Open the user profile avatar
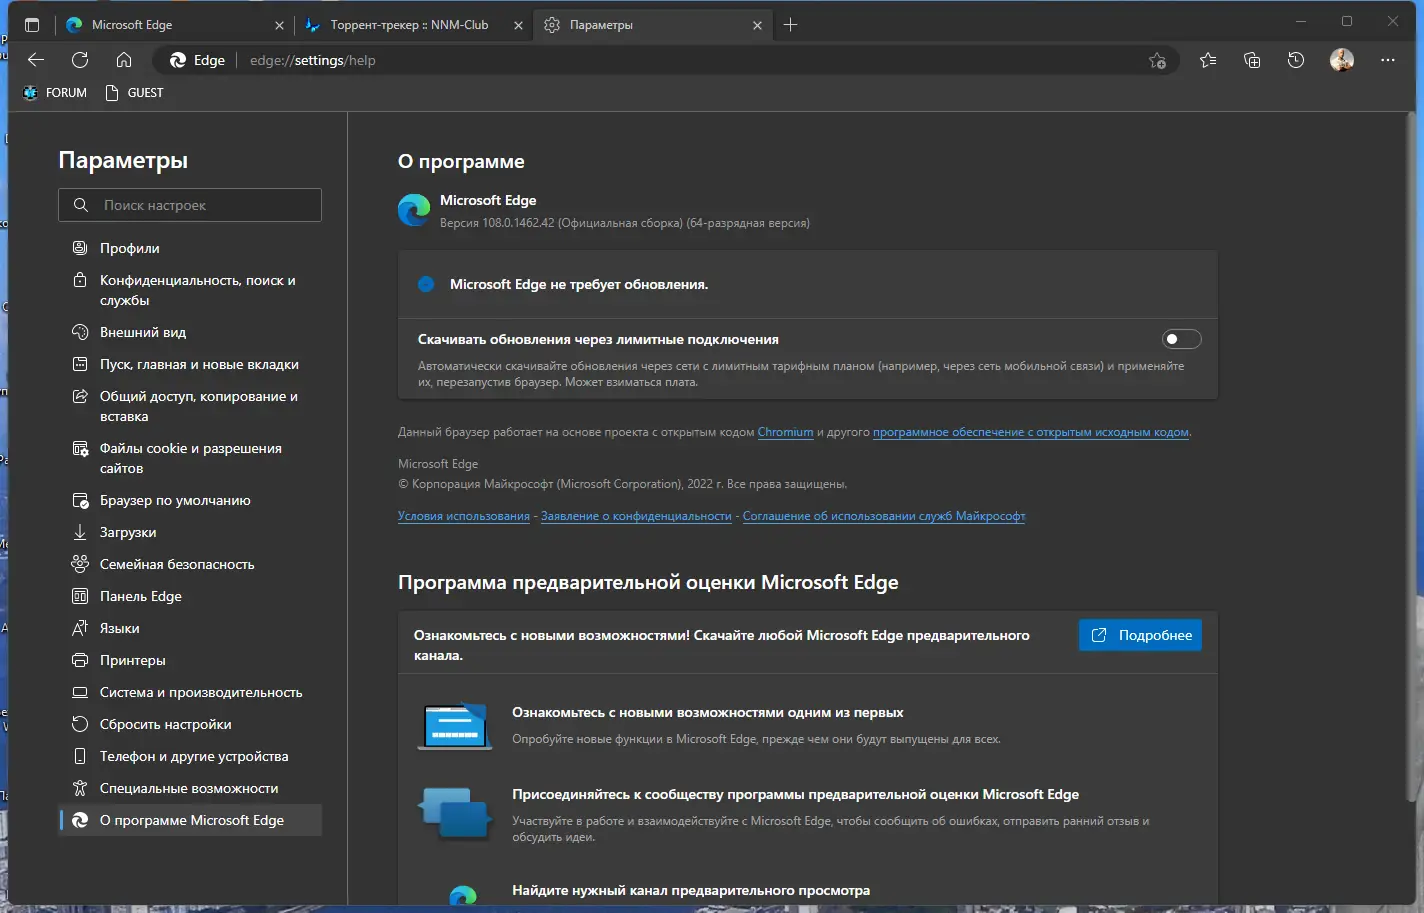Viewport: 1424px width, 913px height. [1342, 60]
